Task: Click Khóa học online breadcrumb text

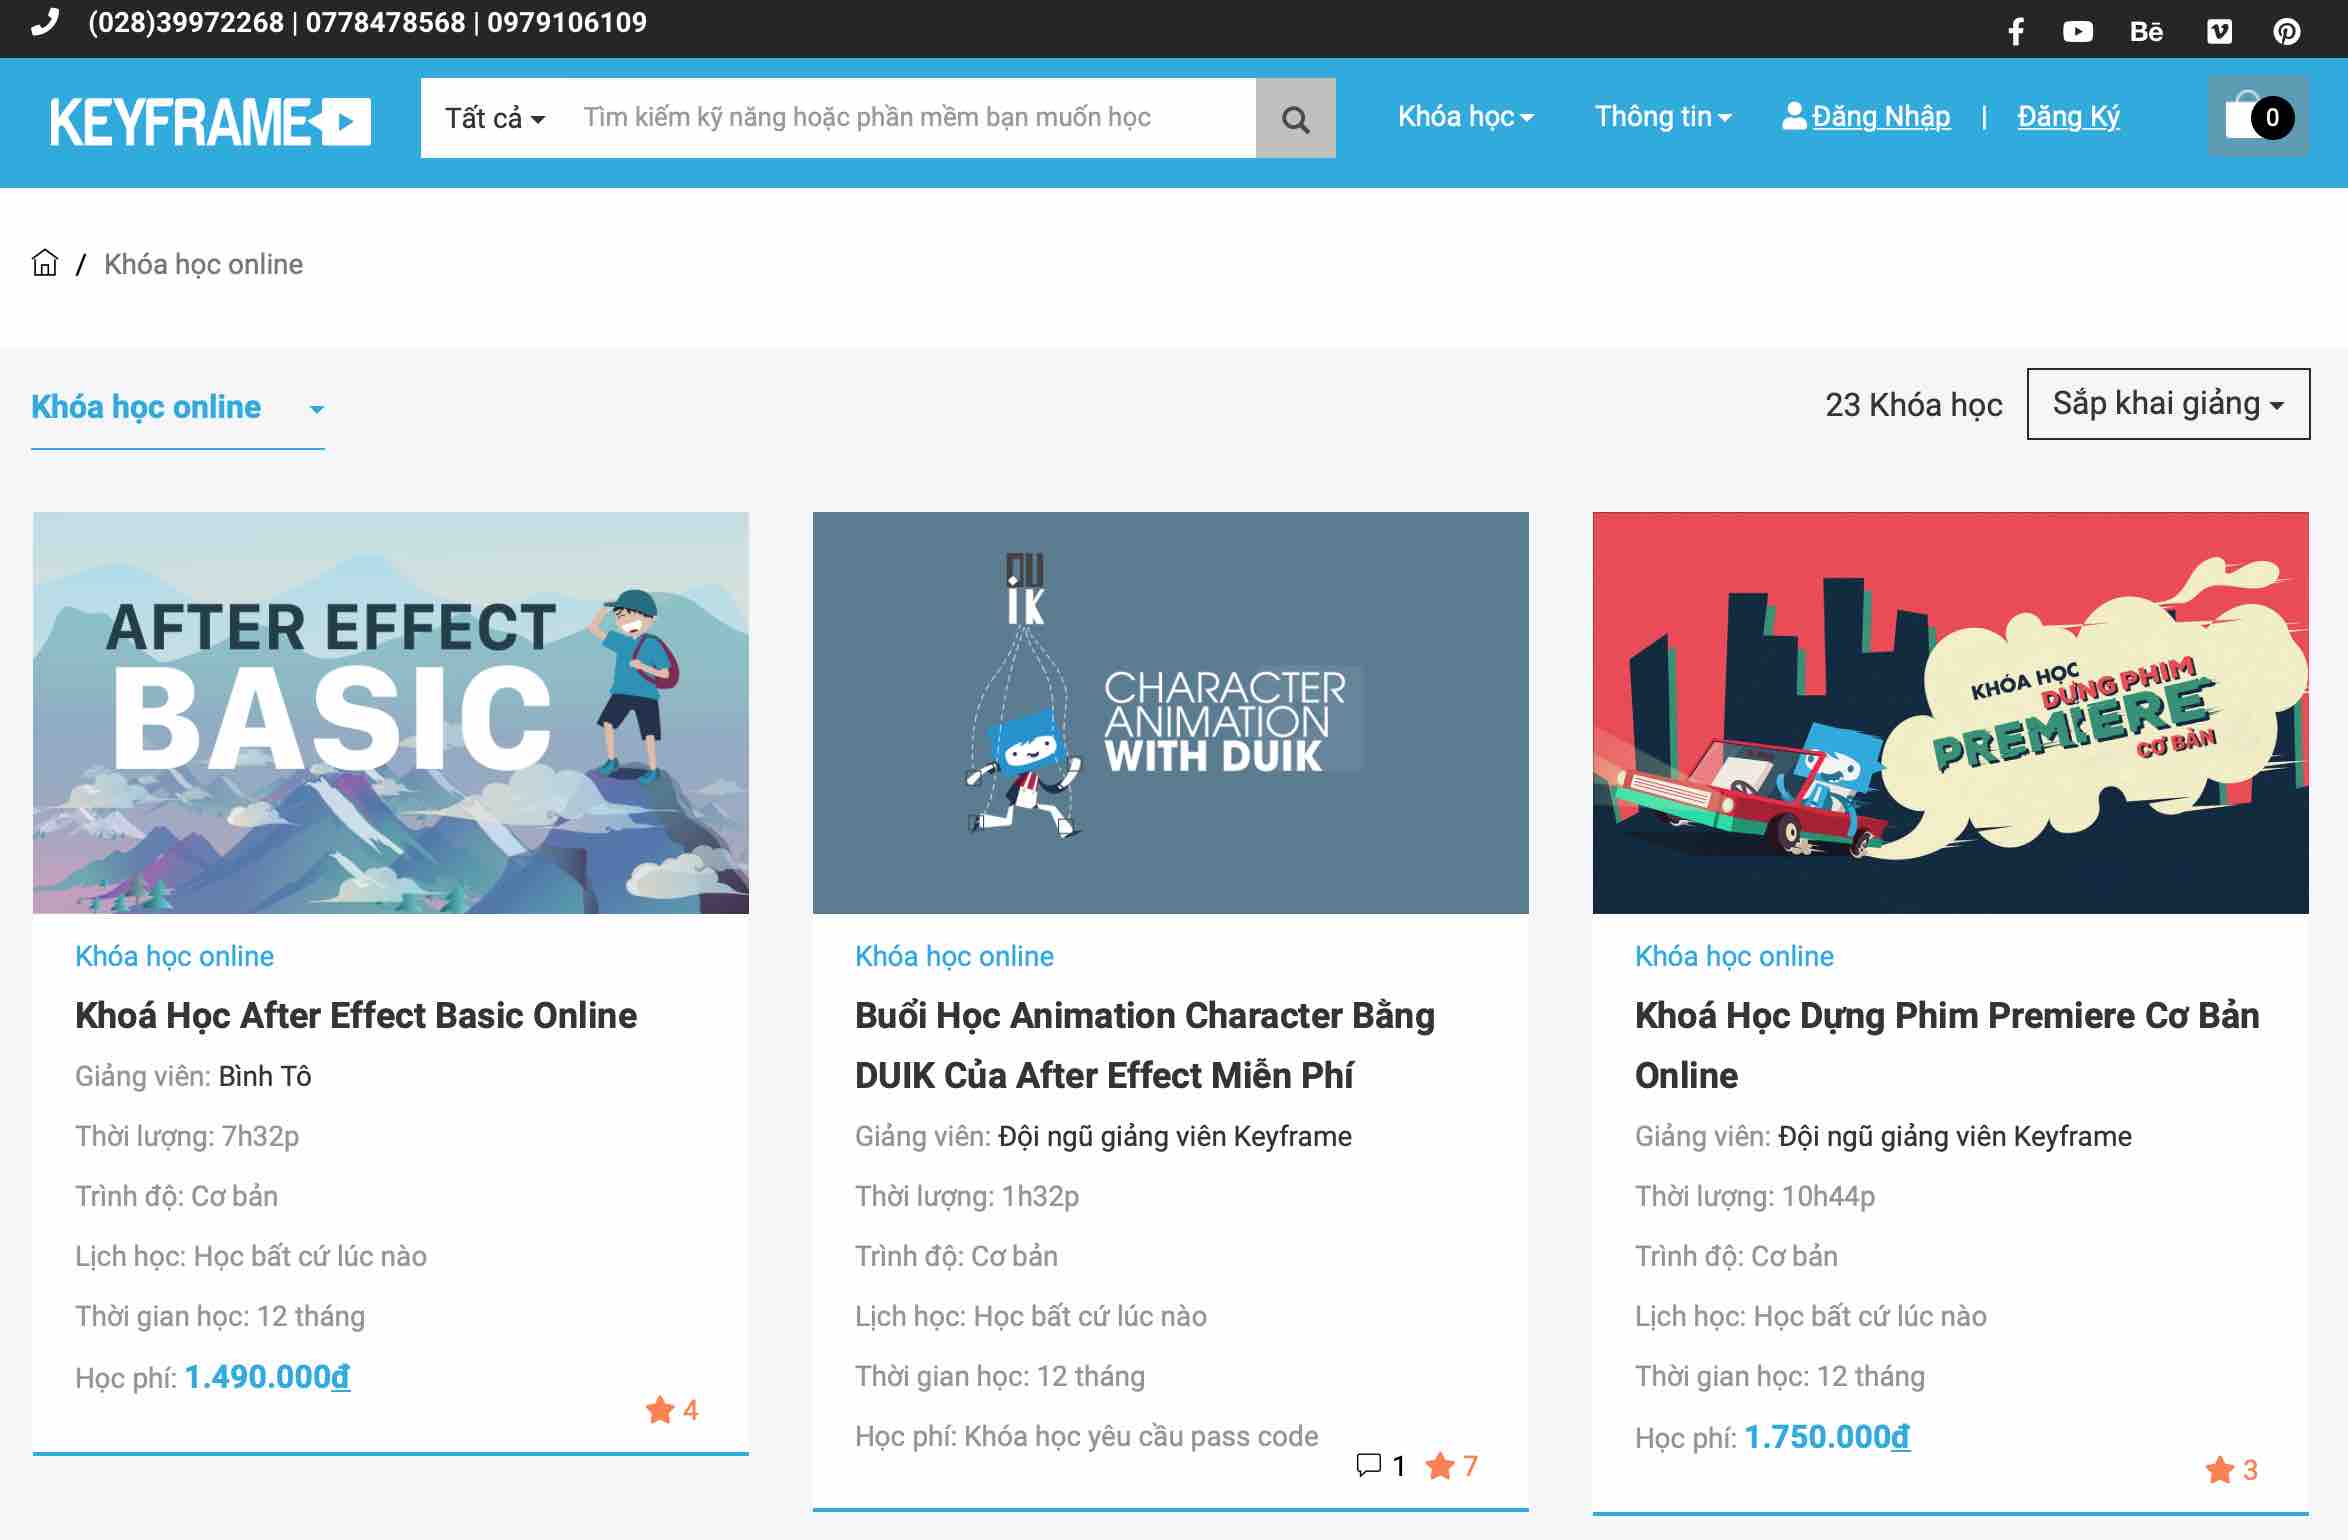Action: 203,264
